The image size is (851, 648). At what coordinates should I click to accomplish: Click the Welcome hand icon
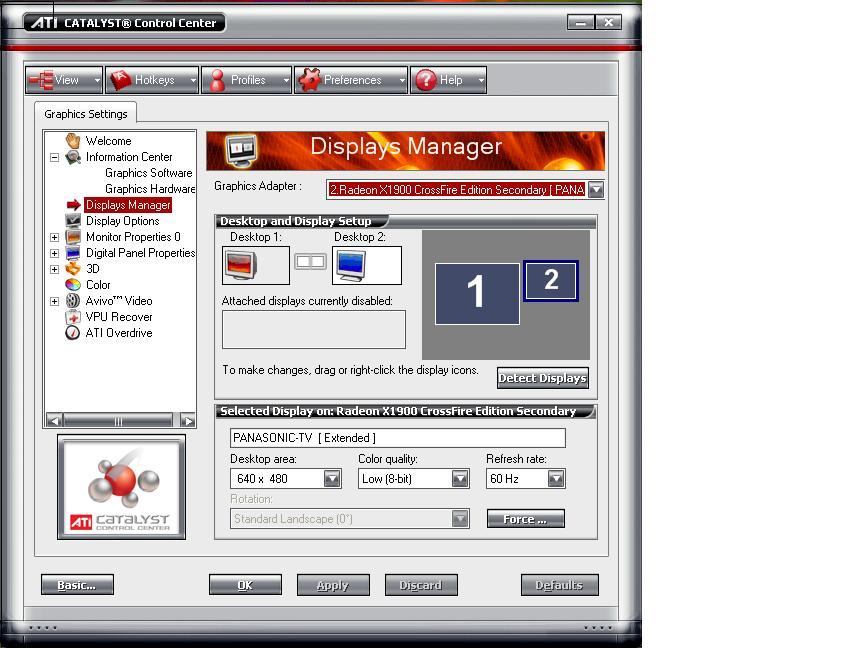coord(73,141)
